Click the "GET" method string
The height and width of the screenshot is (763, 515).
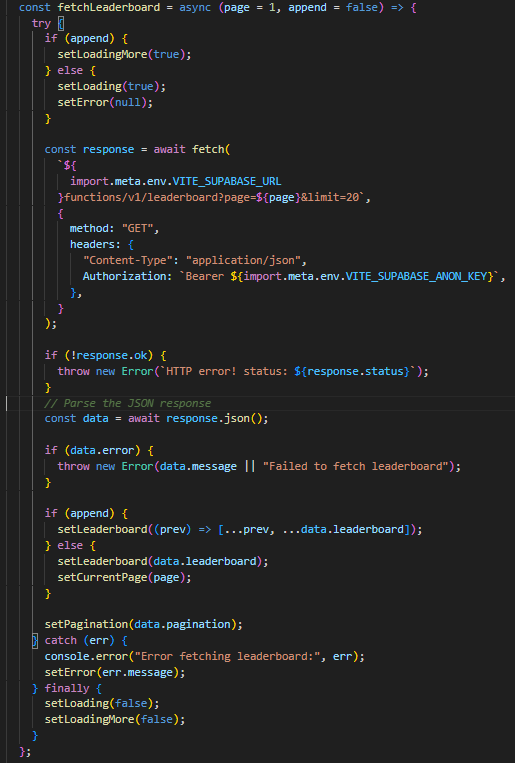pyautogui.click(x=137, y=228)
